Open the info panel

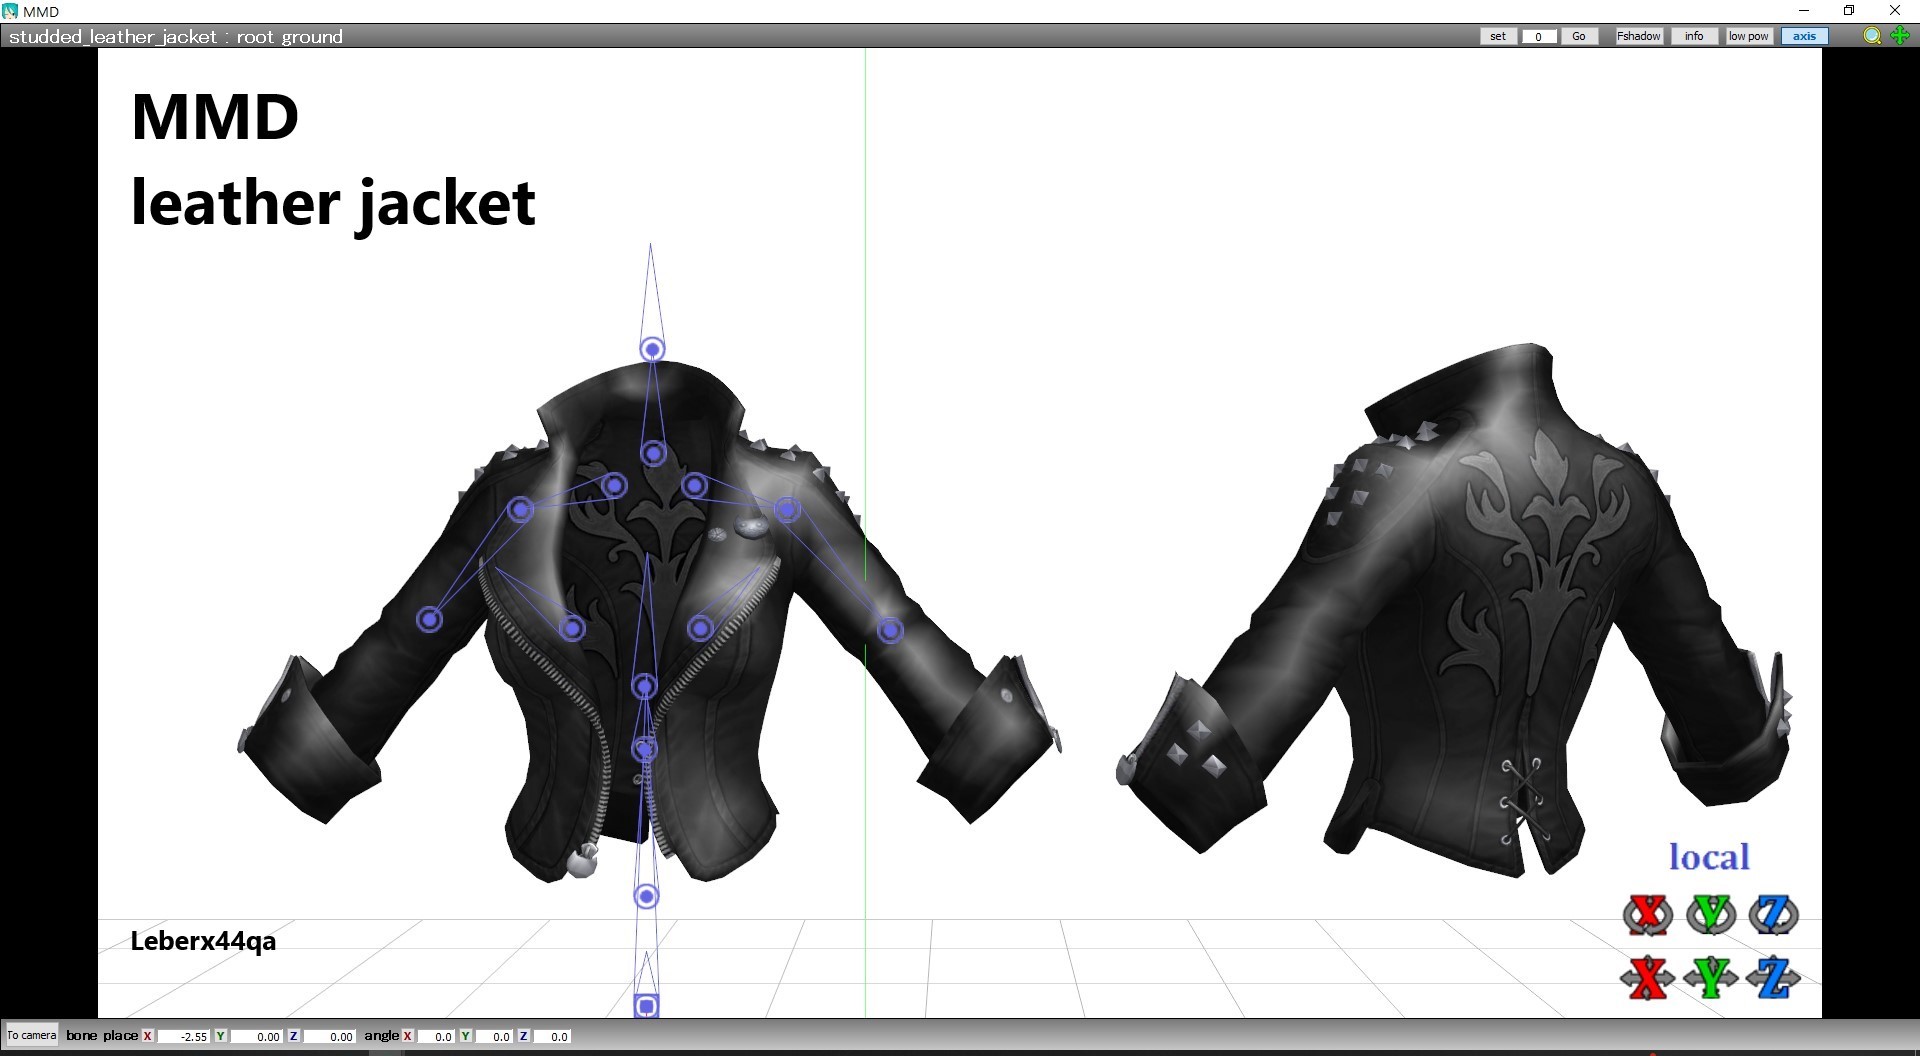[1693, 35]
